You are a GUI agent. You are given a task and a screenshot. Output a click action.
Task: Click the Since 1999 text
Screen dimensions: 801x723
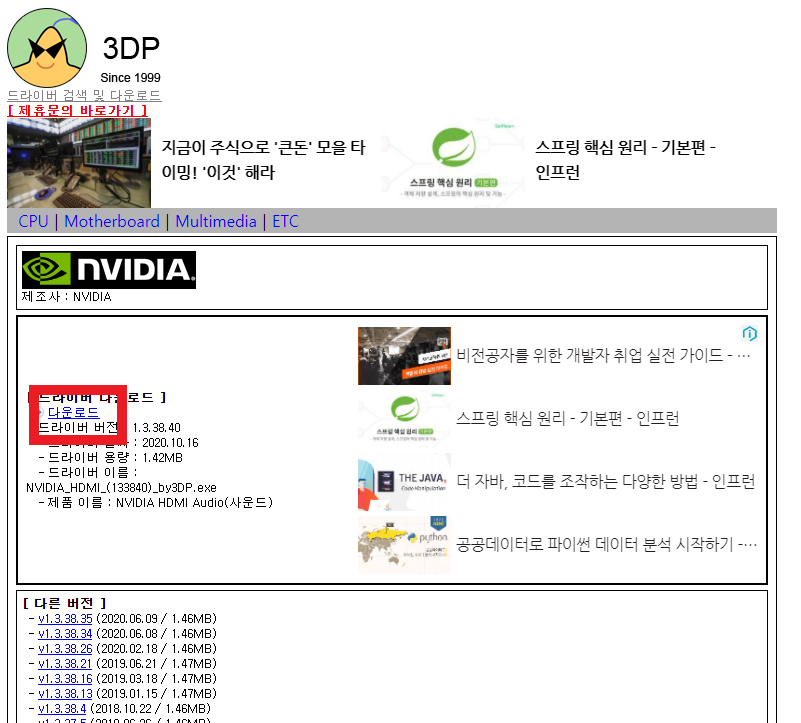point(130,78)
